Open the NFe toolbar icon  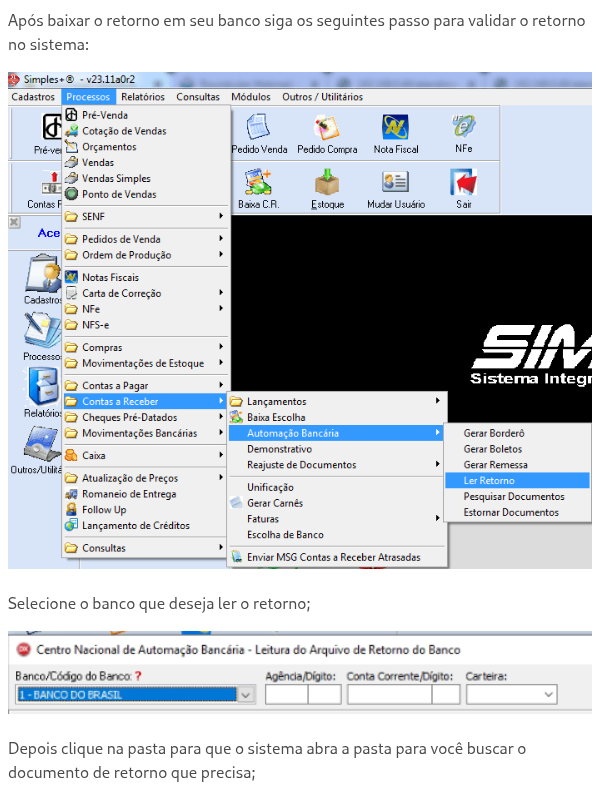463,129
